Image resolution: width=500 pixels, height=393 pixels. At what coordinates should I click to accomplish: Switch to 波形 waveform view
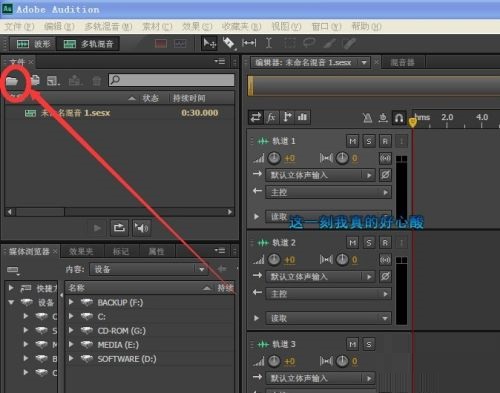pos(33,44)
